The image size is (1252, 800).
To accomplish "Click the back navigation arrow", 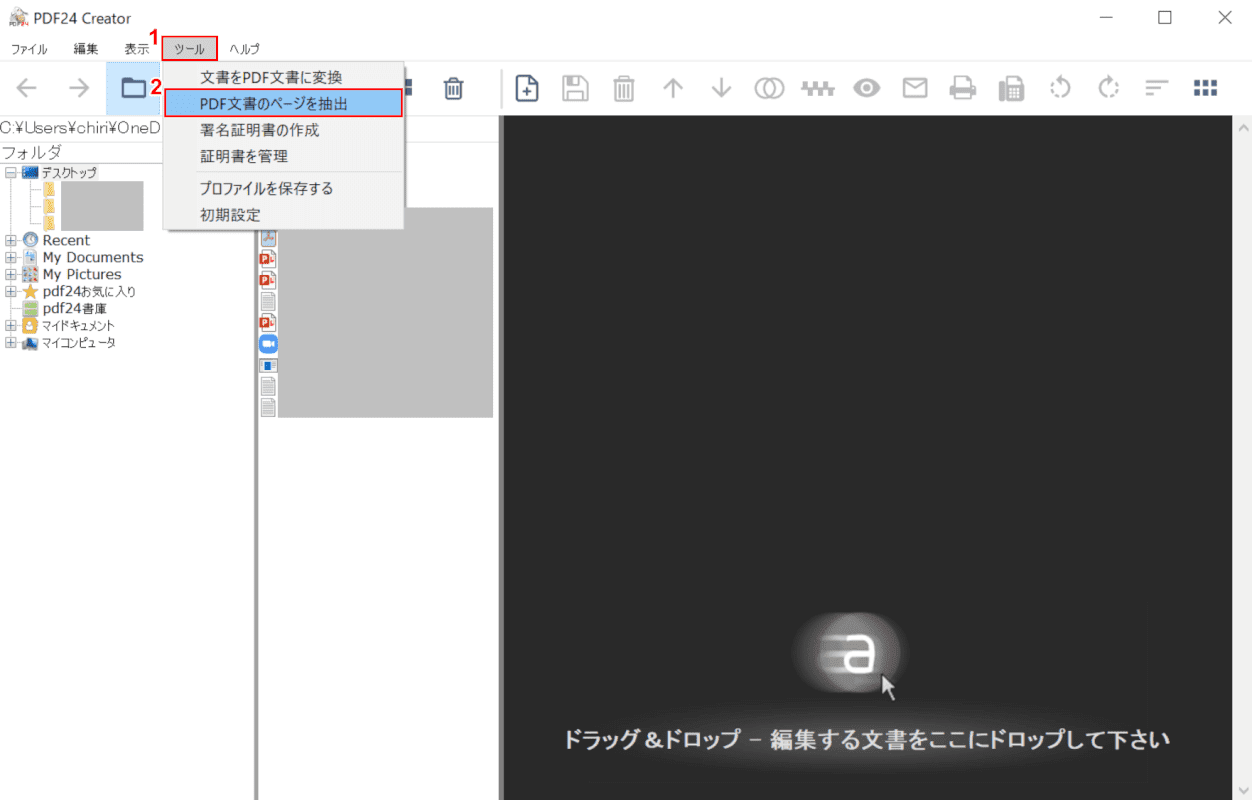I will point(27,88).
